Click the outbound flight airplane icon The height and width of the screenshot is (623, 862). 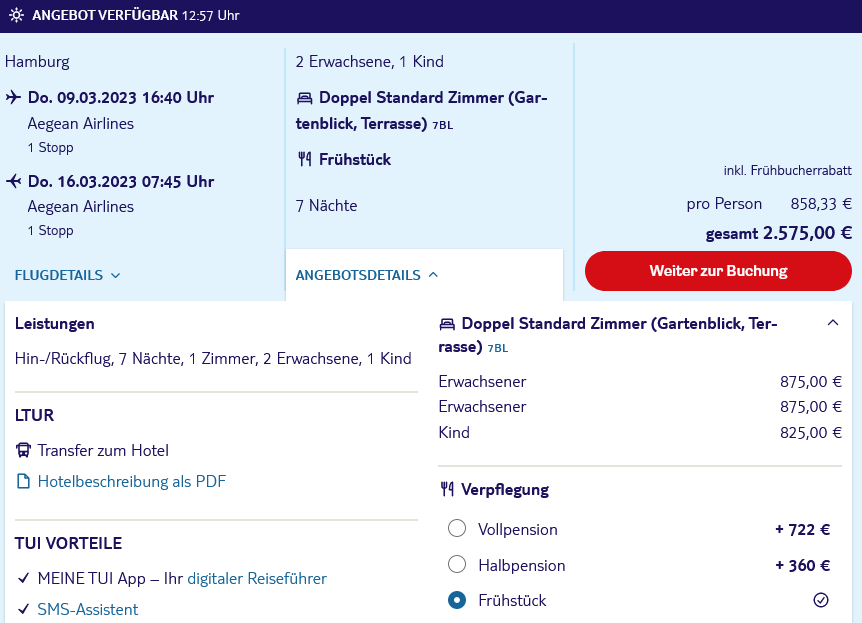pos(14,98)
